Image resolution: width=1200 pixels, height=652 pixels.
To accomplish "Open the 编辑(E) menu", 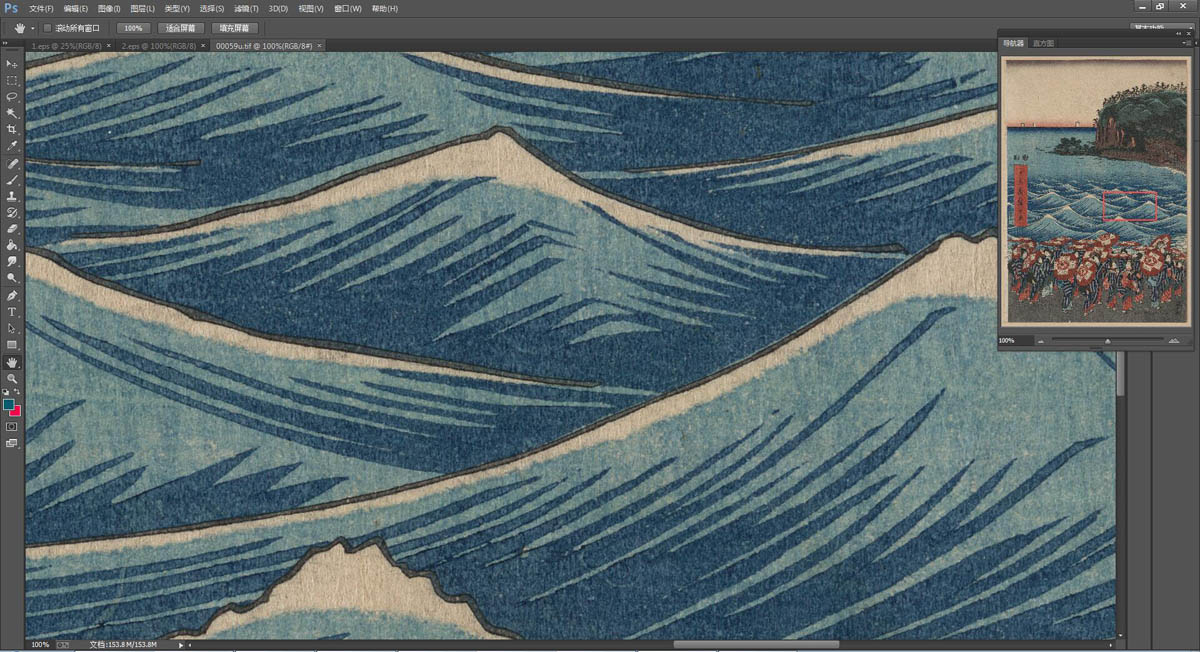I will 76,8.
